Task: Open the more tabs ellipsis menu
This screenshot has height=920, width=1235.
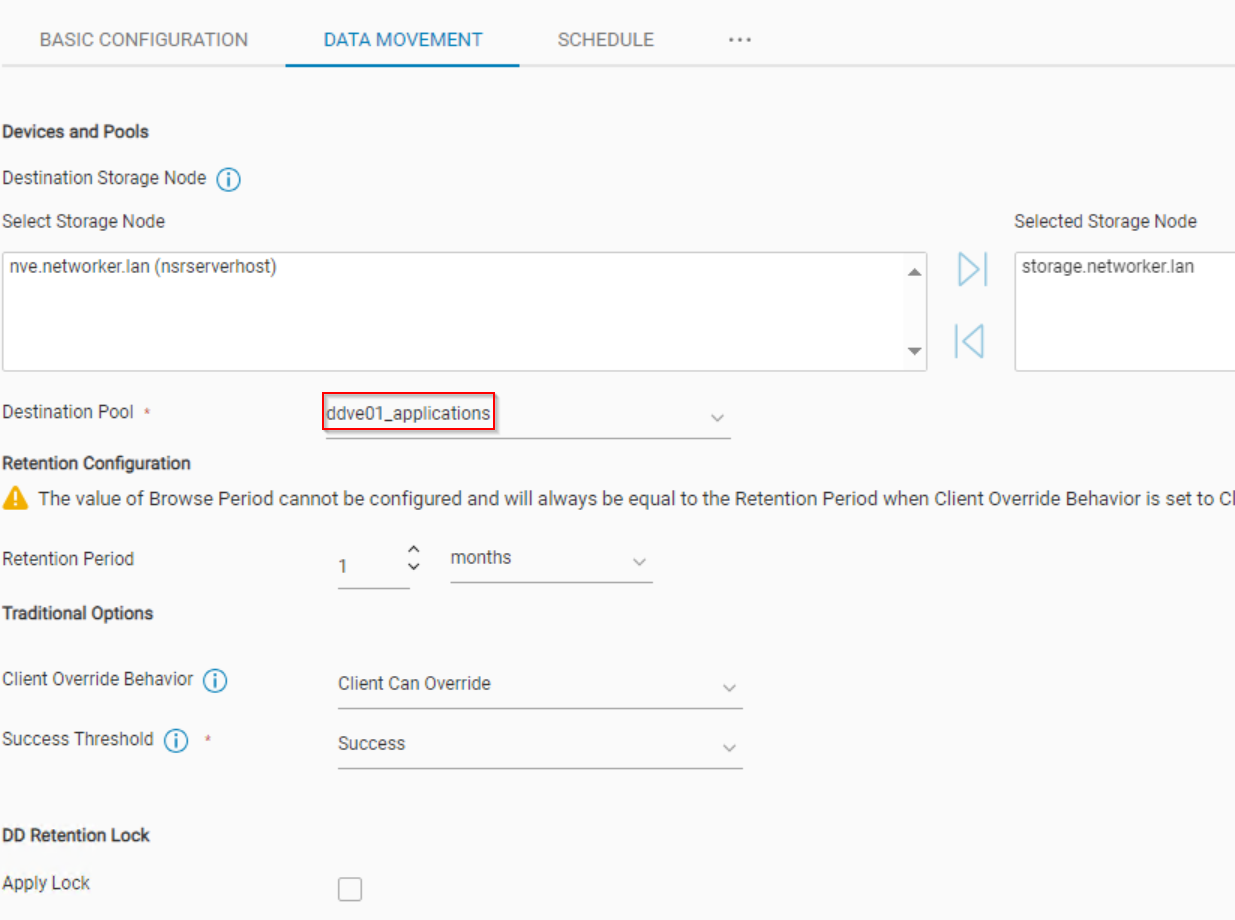Action: (739, 40)
